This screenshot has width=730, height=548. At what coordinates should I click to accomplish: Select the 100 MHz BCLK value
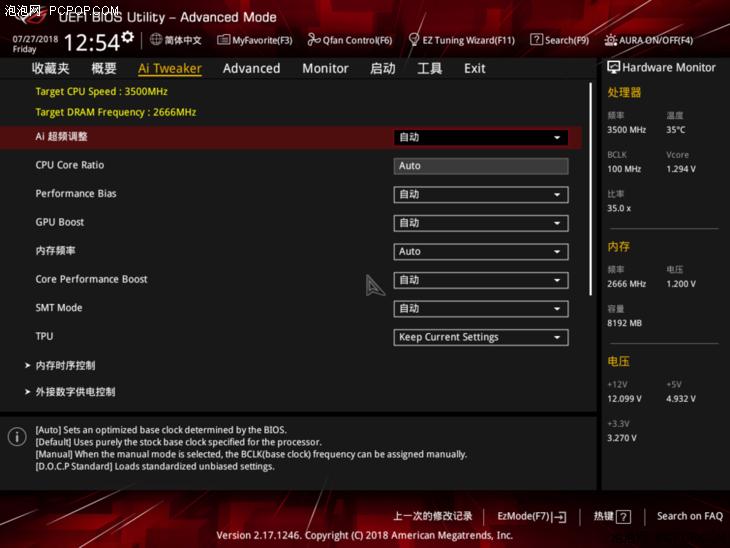[x=624, y=169]
